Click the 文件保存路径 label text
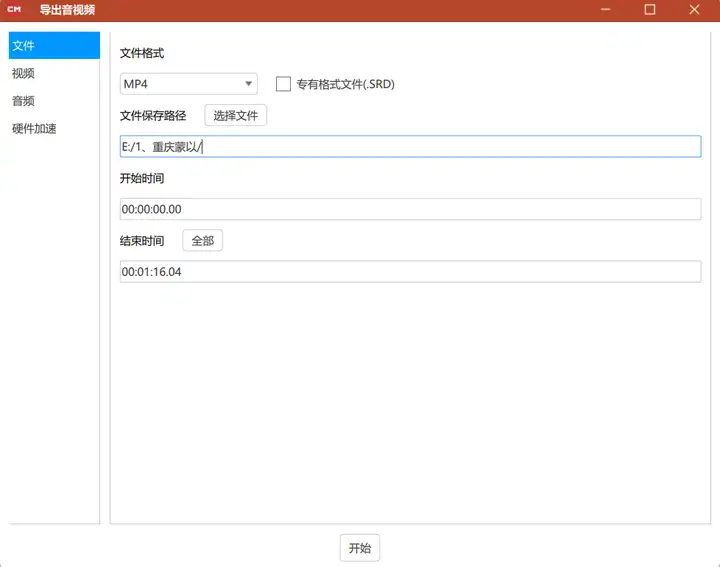The width and height of the screenshot is (720, 567). pyautogui.click(x=153, y=116)
